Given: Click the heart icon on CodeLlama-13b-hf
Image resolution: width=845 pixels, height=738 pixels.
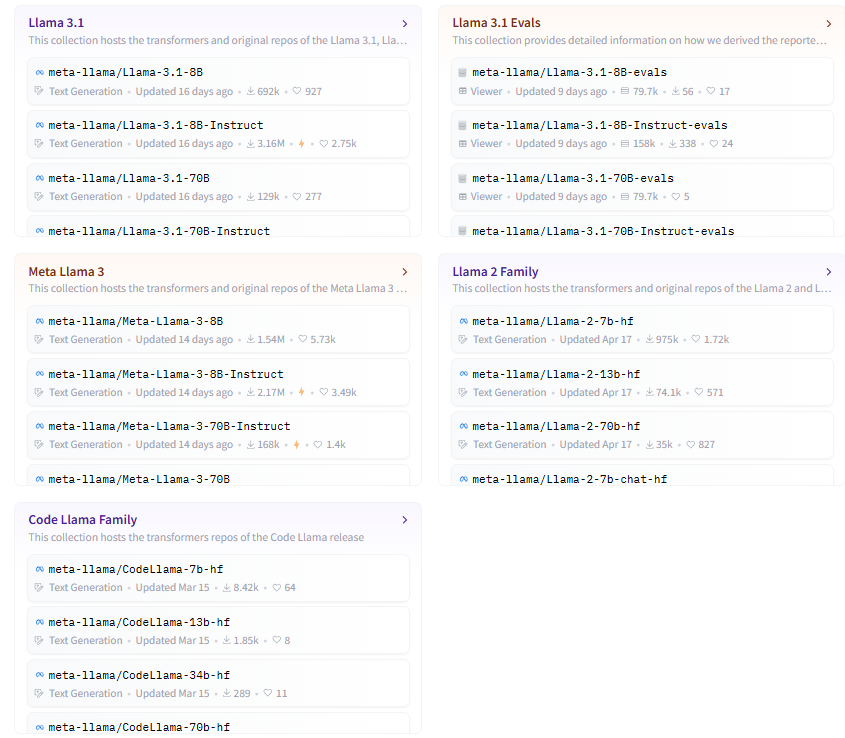Looking at the screenshot, I should click(x=275, y=641).
